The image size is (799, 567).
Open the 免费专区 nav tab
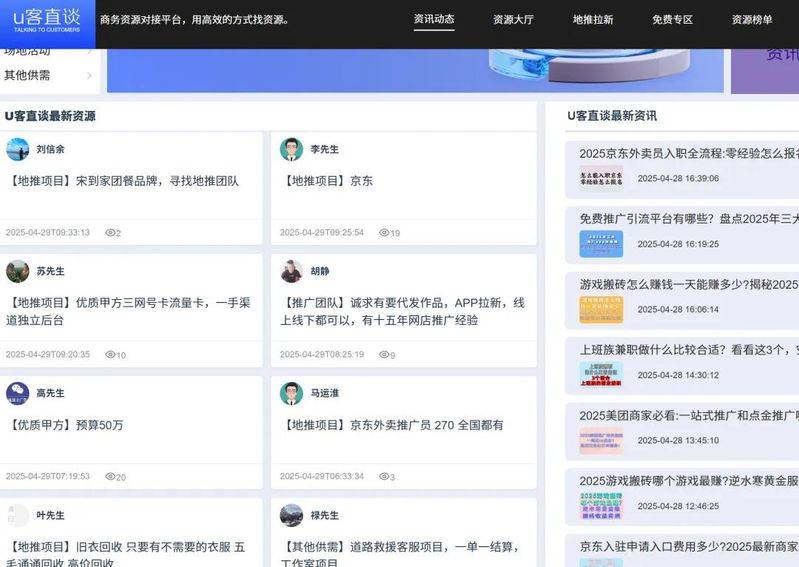tap(672, 19)
